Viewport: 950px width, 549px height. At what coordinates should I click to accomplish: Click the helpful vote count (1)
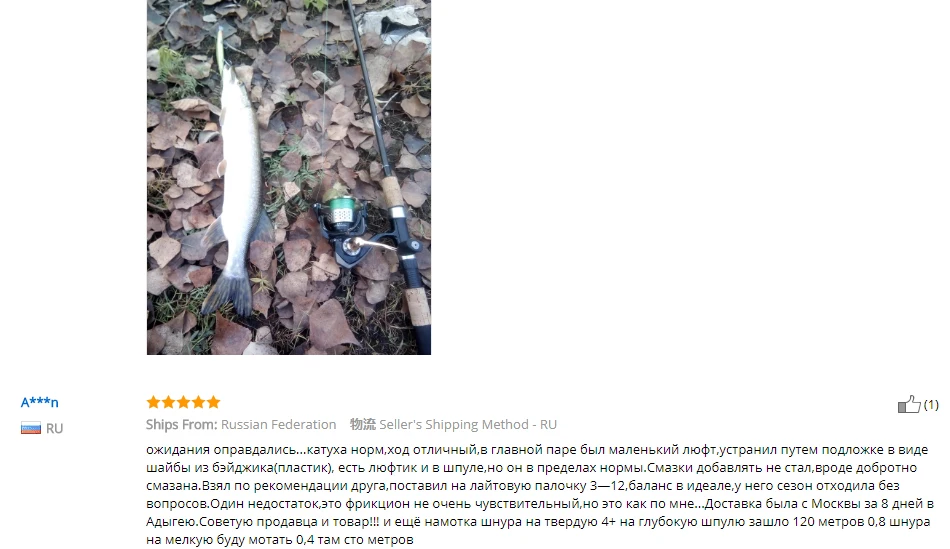click(931, 404)
